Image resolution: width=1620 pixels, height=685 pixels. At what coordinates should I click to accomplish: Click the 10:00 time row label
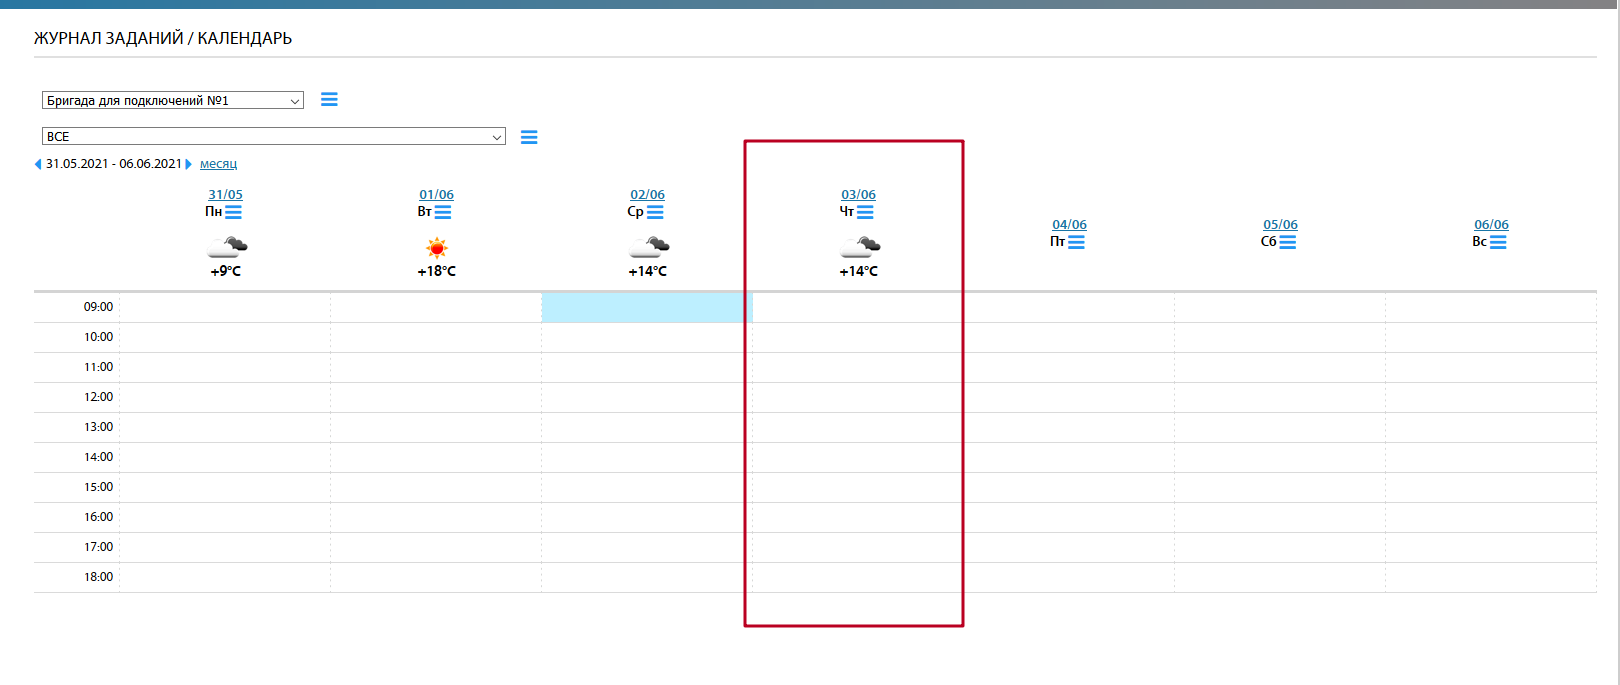point(98,337)
